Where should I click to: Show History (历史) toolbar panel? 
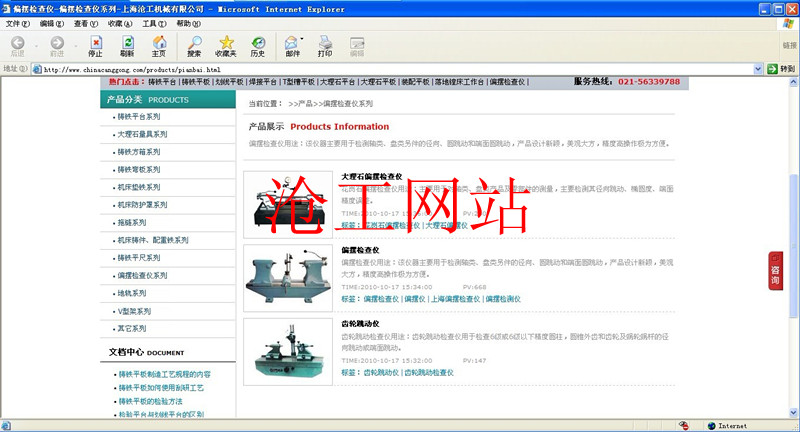pos(258,46)
